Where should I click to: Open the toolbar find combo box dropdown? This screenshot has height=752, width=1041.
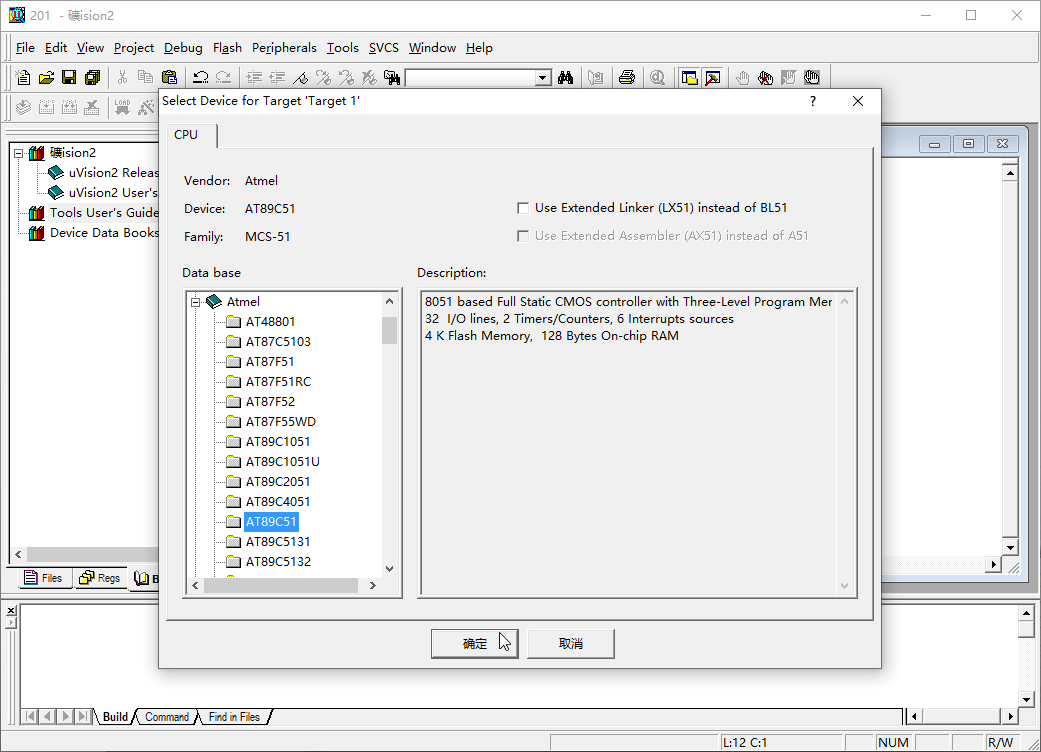543,78
